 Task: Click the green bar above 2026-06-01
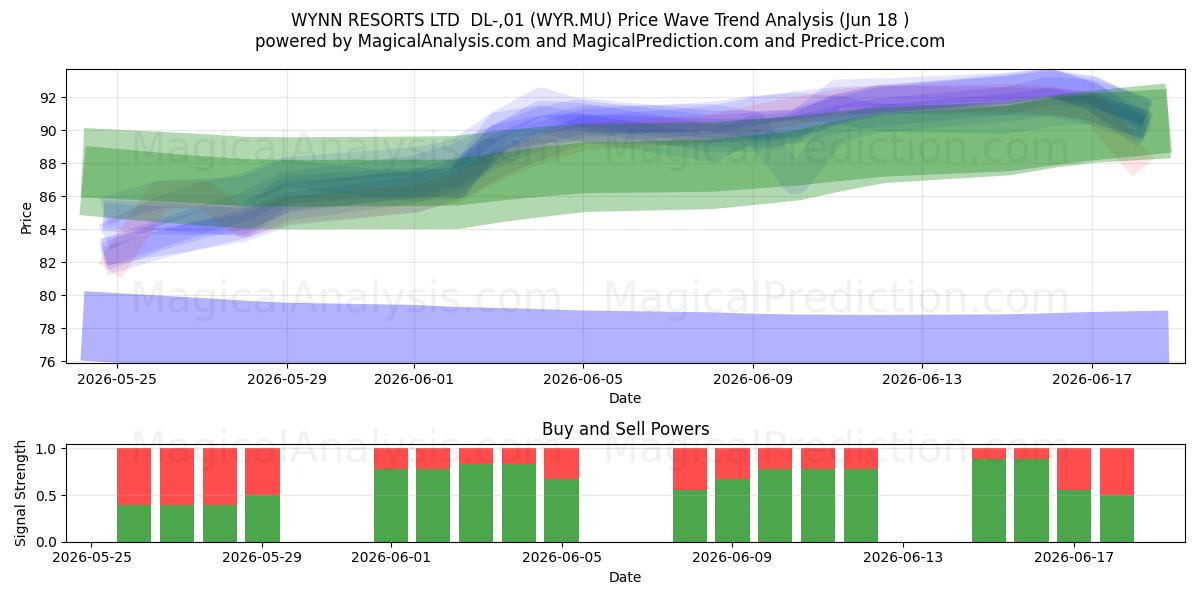390,506
